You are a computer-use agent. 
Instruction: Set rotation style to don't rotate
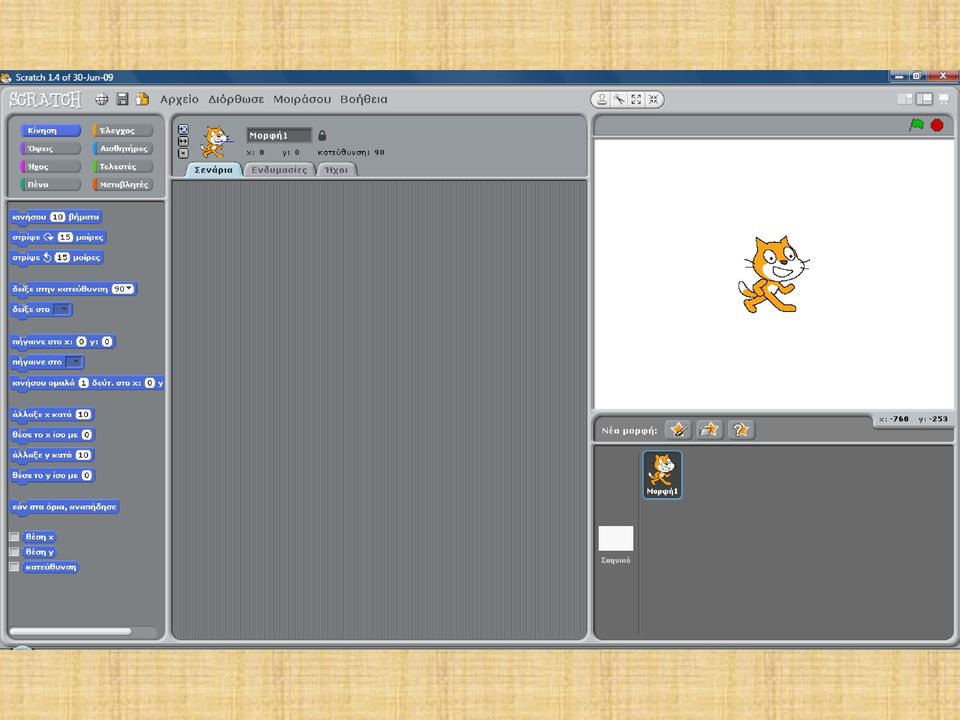183,153
